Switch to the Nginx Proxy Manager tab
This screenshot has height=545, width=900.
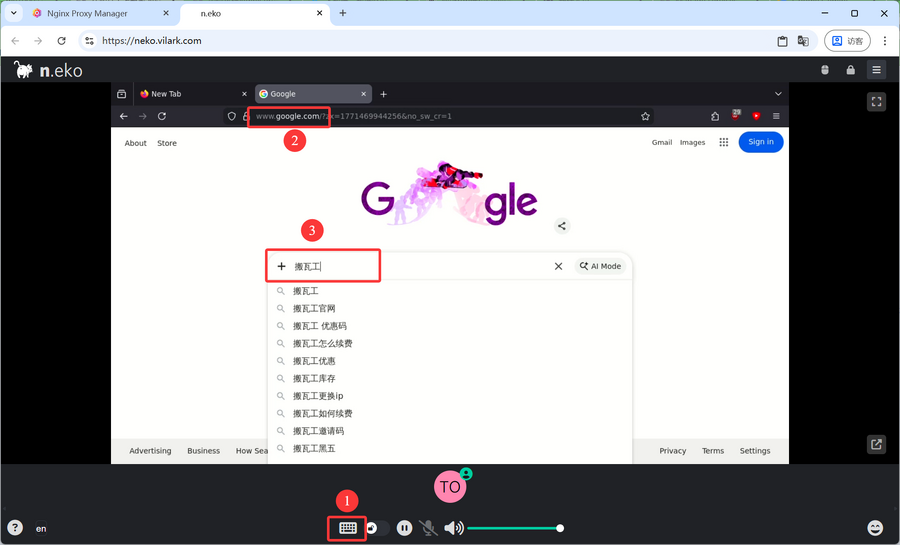point(91,13)
